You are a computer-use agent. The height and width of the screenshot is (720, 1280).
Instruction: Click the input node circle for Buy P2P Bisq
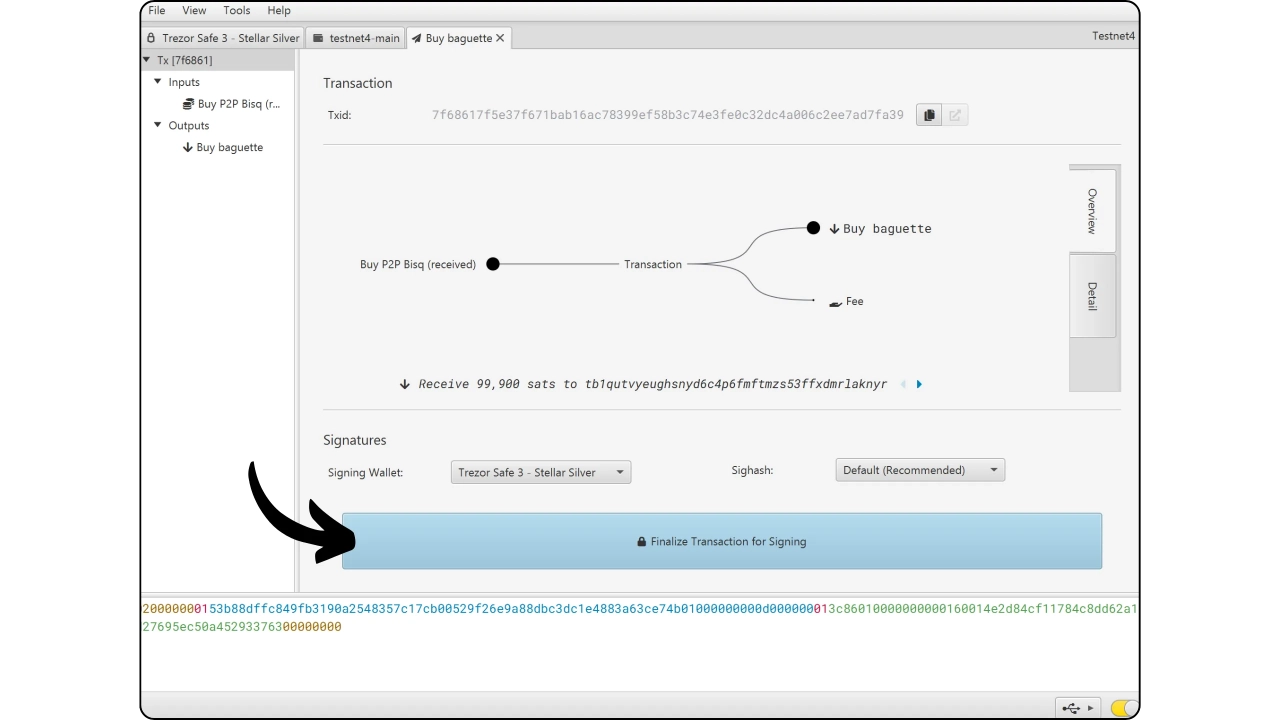point(492,264)
